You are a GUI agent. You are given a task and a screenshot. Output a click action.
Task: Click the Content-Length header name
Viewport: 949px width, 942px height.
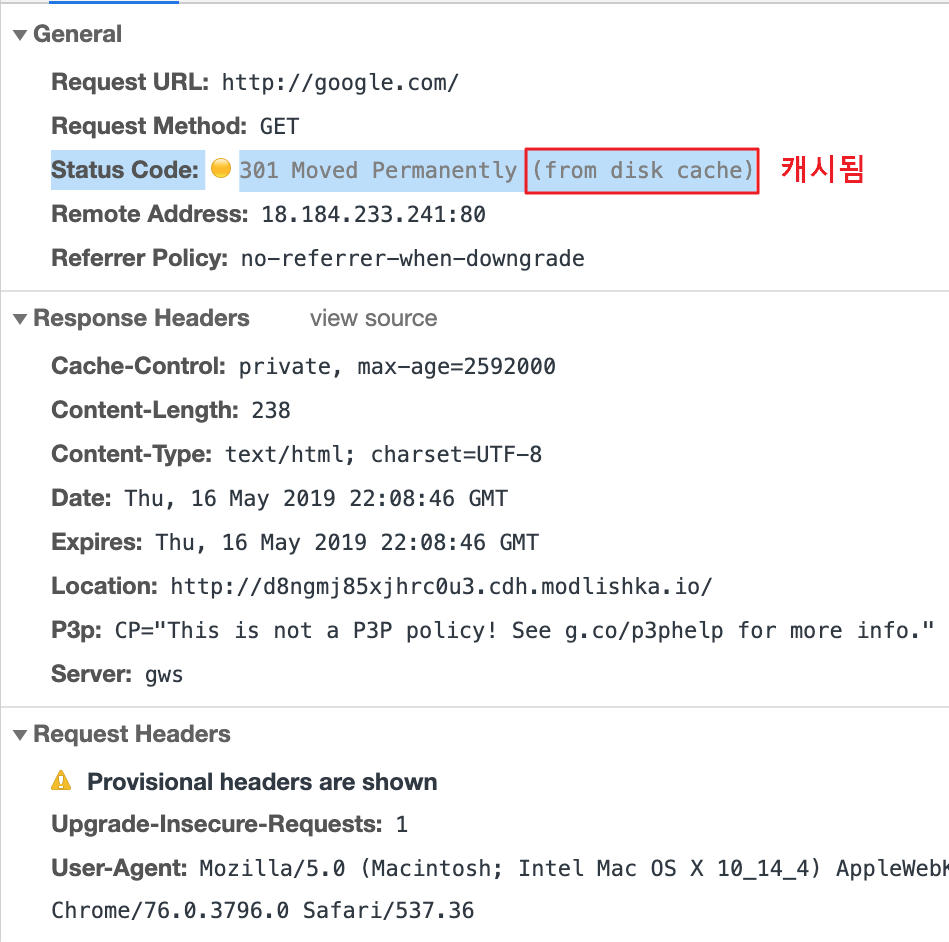coord(145,410)
